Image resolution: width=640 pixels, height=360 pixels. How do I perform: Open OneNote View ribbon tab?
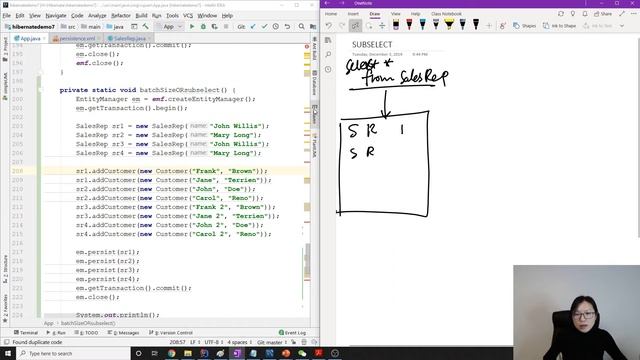pyautogui.click(x=396, y=14)
